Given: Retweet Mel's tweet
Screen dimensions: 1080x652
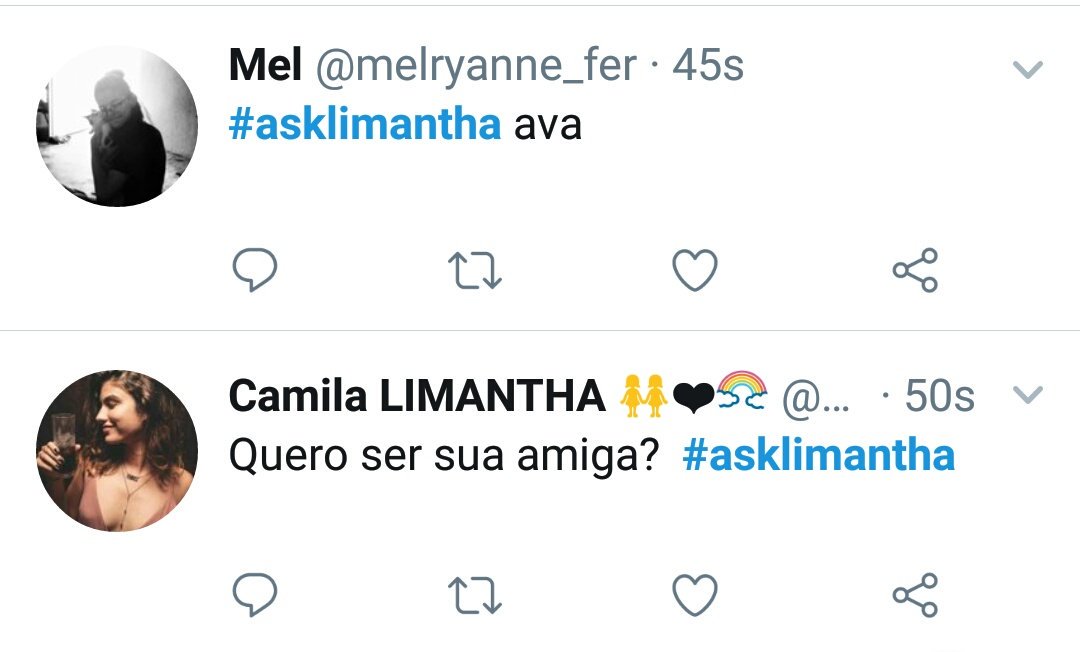Looking at the screenshot, I should click(475, 270).
